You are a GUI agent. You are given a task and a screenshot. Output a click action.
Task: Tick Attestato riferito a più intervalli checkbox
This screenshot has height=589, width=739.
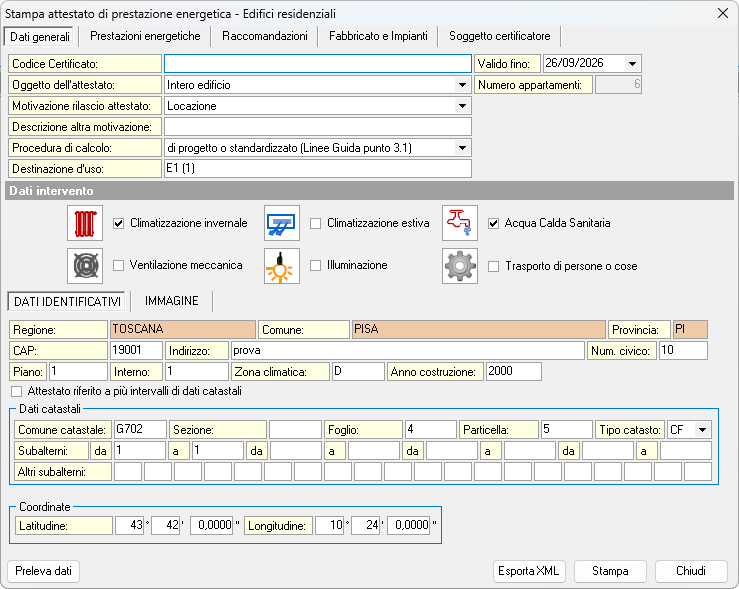pos(16,391)
